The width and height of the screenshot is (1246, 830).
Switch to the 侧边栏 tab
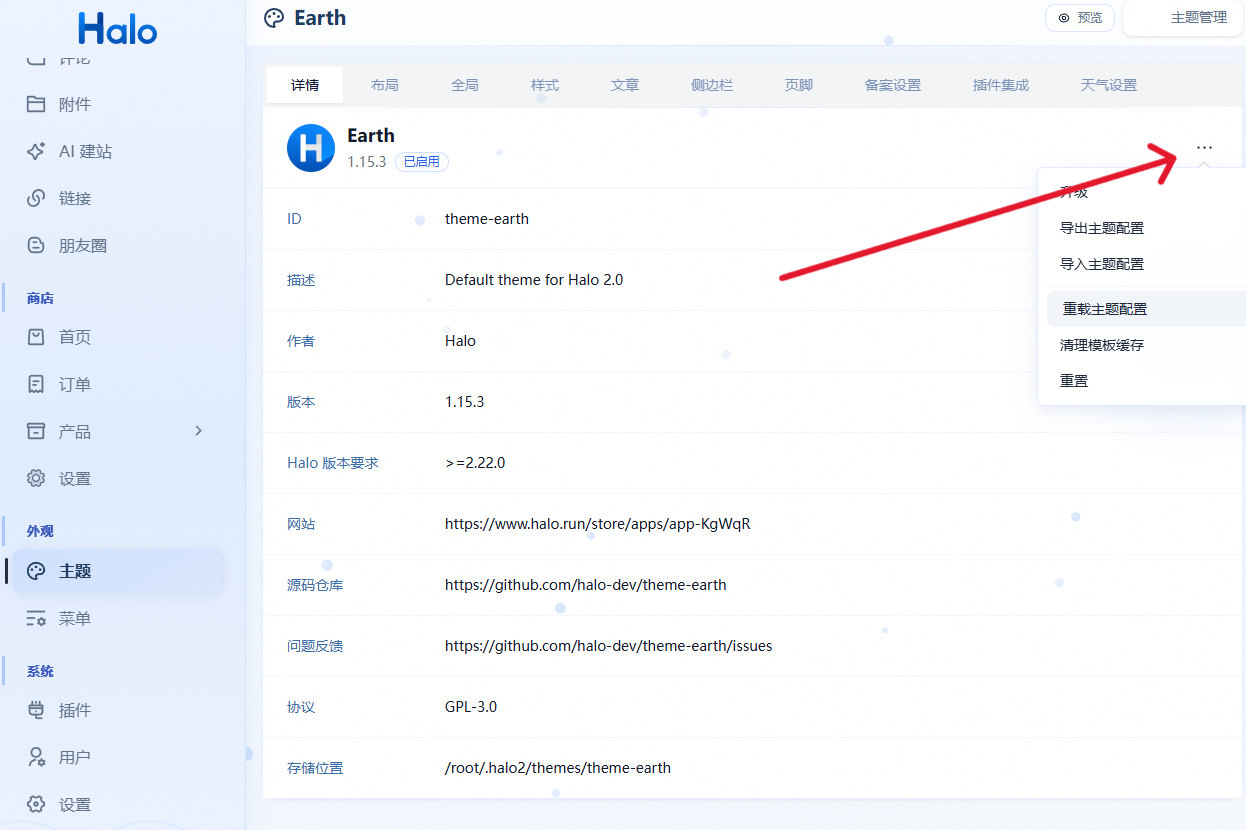pos(712,85)
